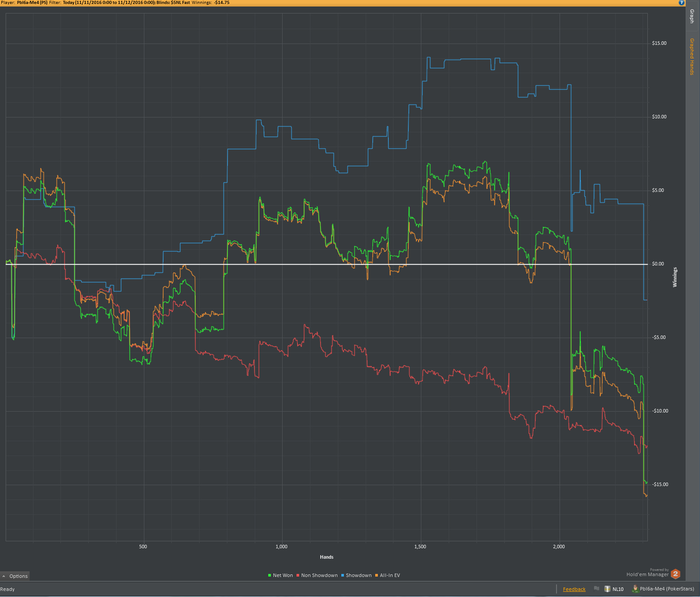
Task: Toggle the blue Showdown legend swatch
Action: pos(342,576)
